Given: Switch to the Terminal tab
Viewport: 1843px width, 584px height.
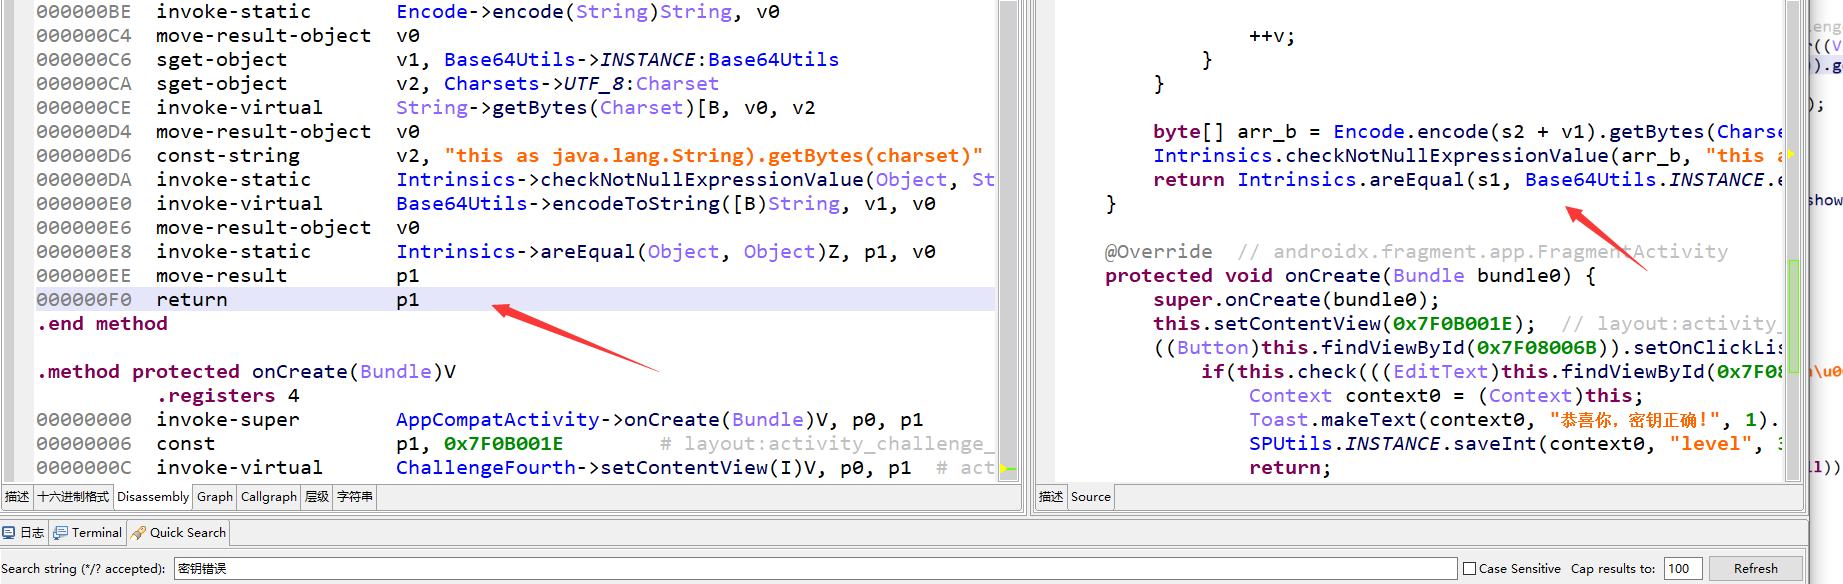Looking at the screenshot, I should [96, 533].
